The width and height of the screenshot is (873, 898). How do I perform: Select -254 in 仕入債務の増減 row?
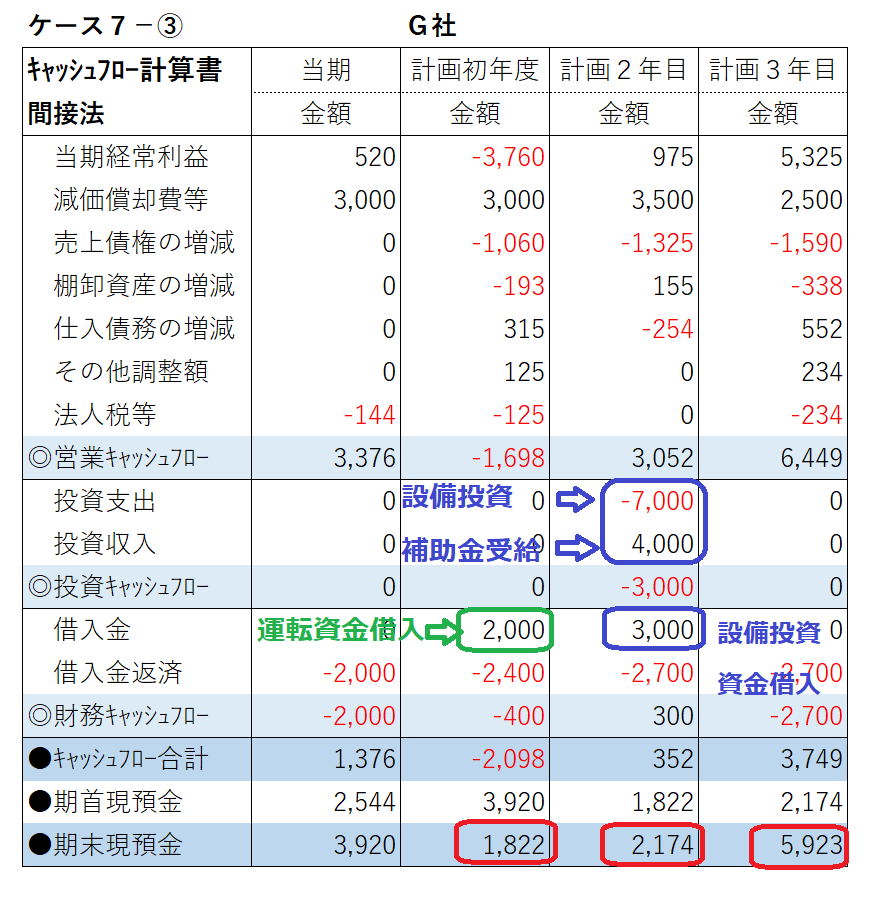(667, 329)
